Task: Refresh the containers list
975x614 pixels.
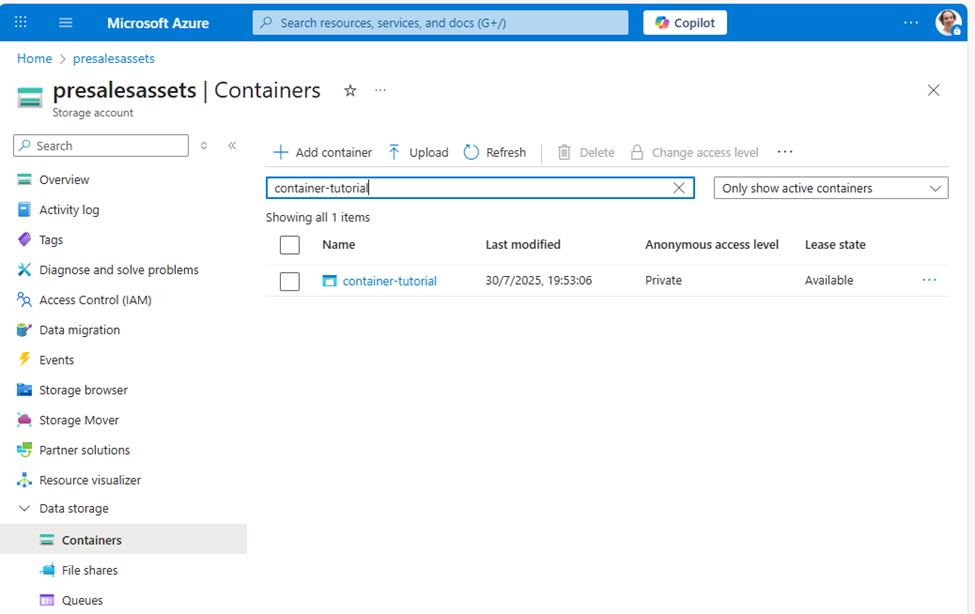Action: pyautogui.click(x=495, y=152)
